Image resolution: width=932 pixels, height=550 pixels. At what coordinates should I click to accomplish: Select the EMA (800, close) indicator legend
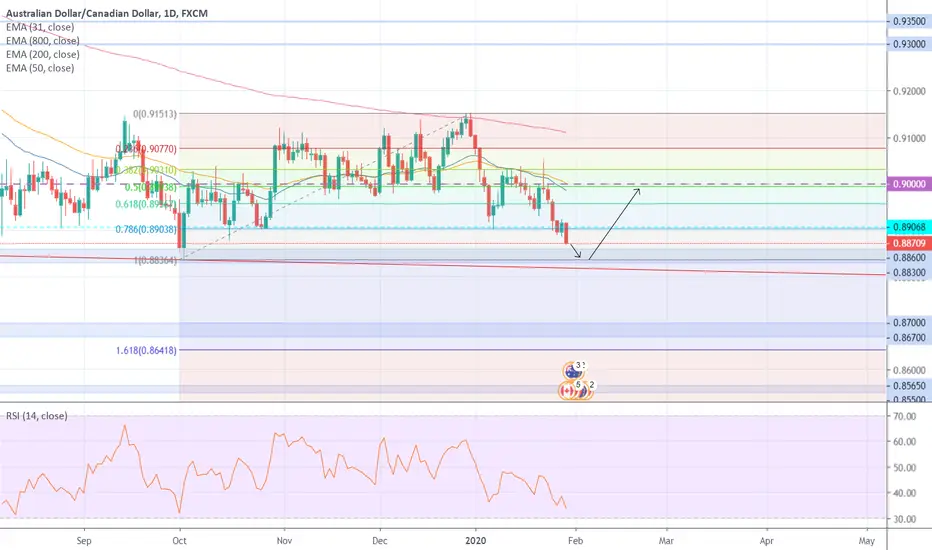click(x=42, y=41)
